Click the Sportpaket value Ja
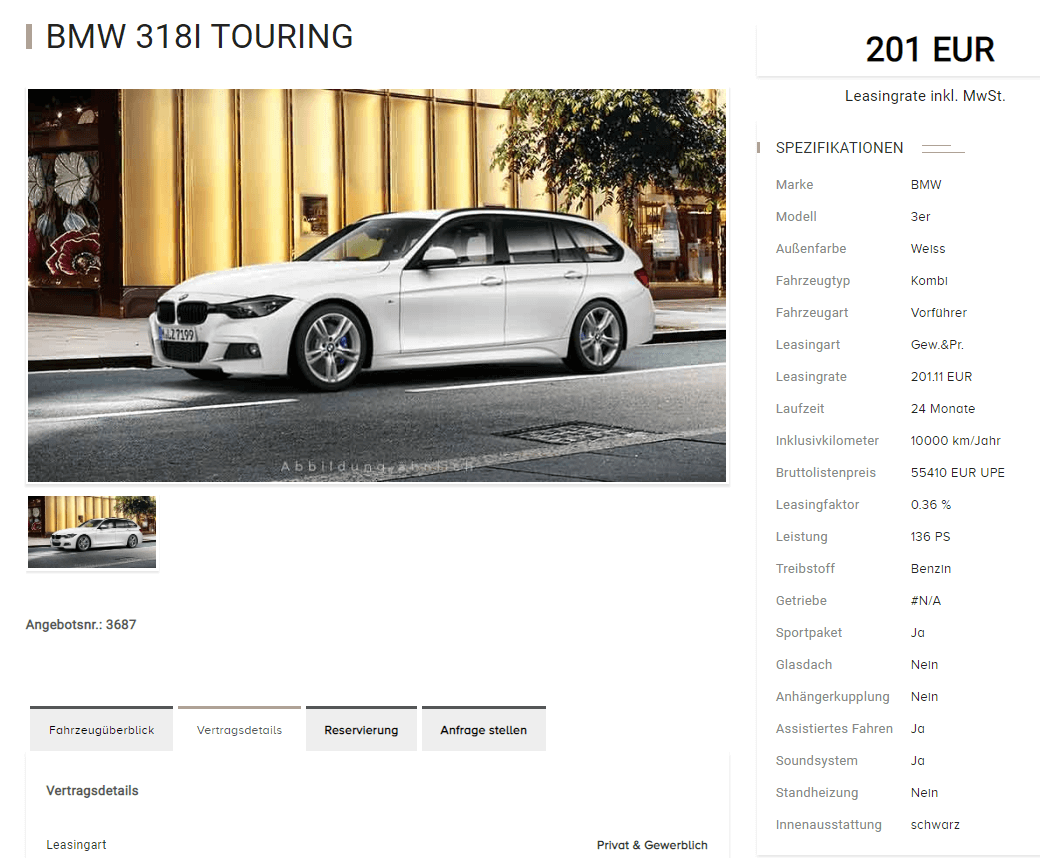1040x858 pixels. coord(917,633)
